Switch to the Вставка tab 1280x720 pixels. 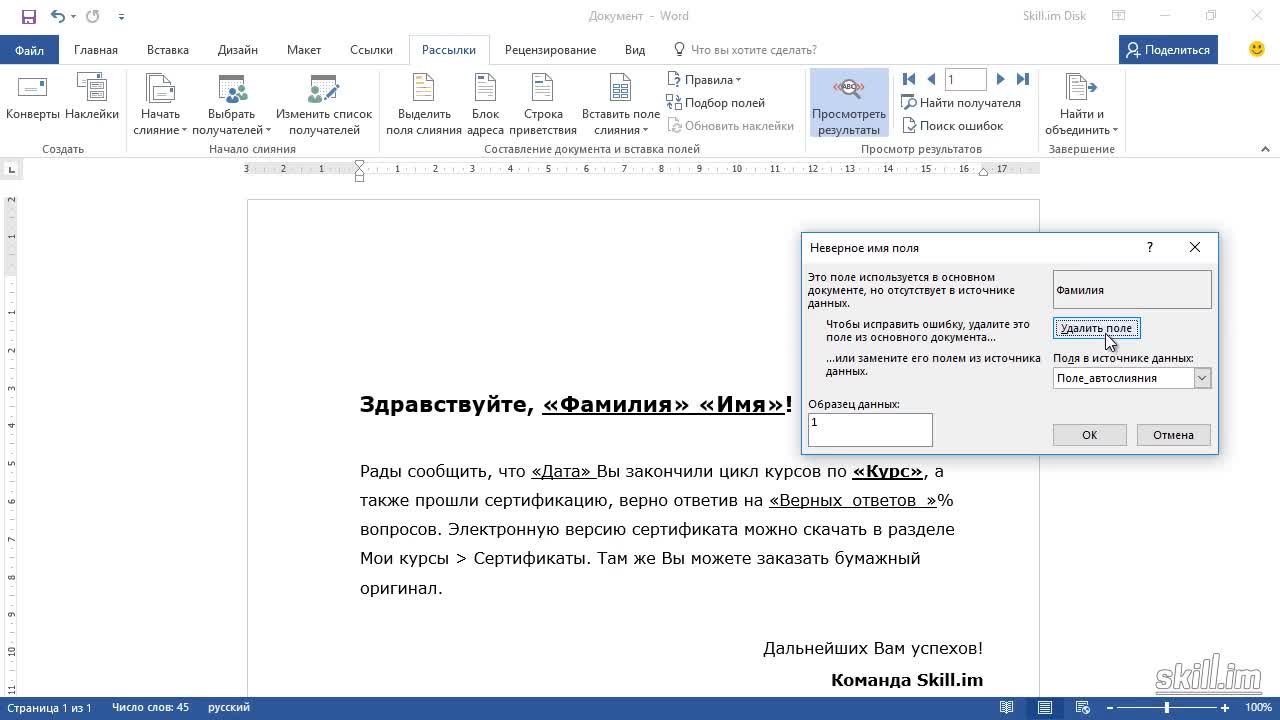coord(168,50)
